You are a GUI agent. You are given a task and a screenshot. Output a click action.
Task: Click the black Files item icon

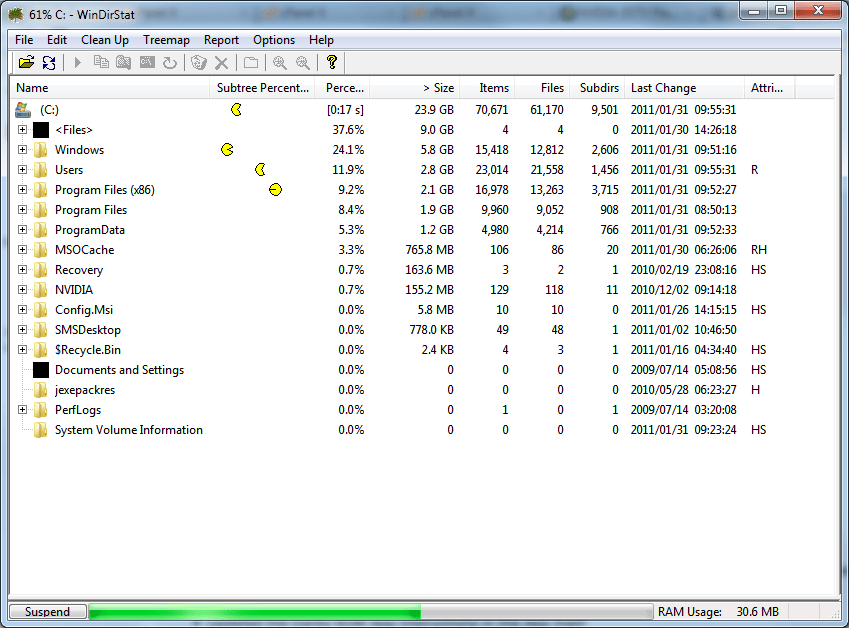pos(41,130)
